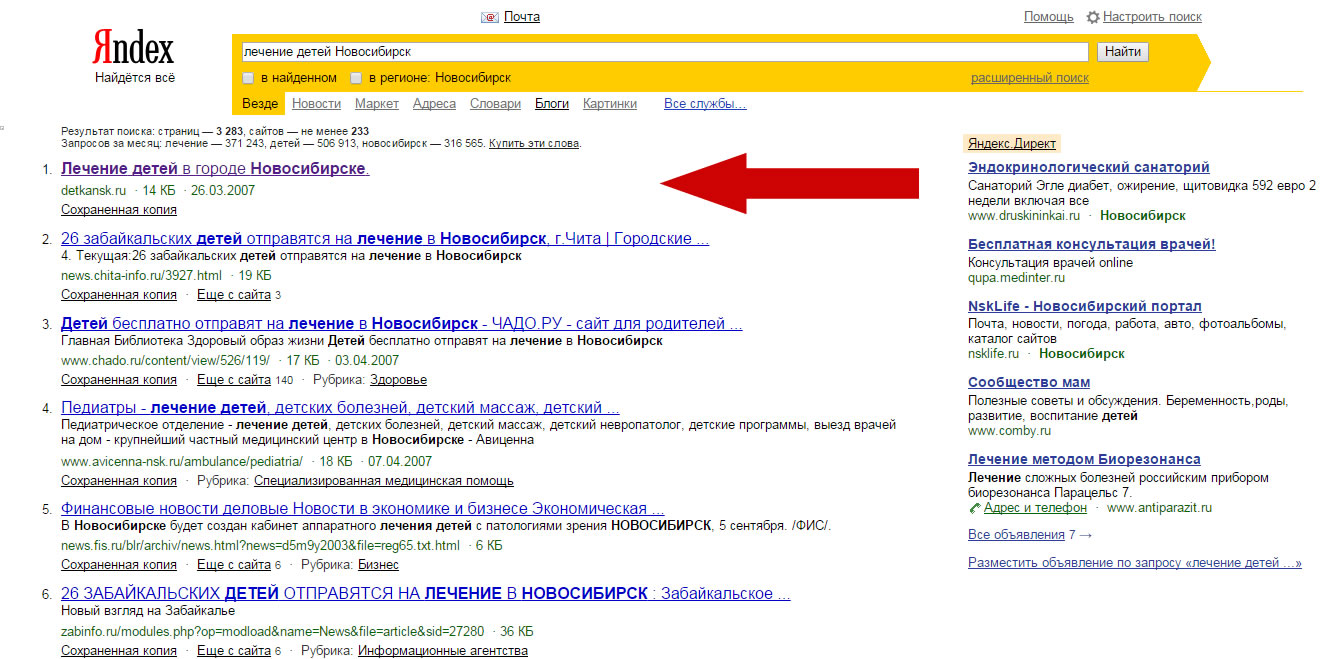
Task: Open the ЧАДО.РУ result title
Action: (402, 324)
